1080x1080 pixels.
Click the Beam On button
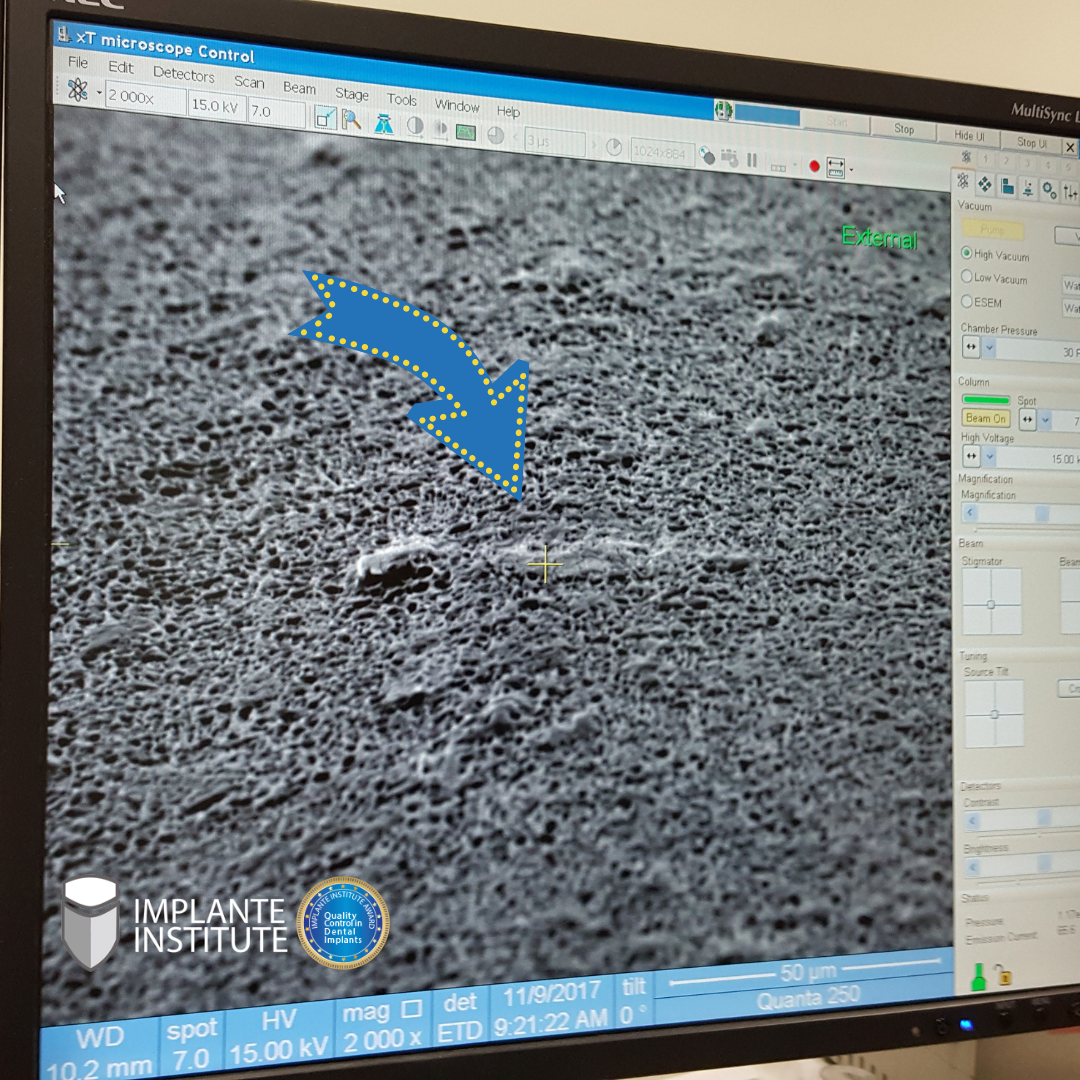pos(985,418)
